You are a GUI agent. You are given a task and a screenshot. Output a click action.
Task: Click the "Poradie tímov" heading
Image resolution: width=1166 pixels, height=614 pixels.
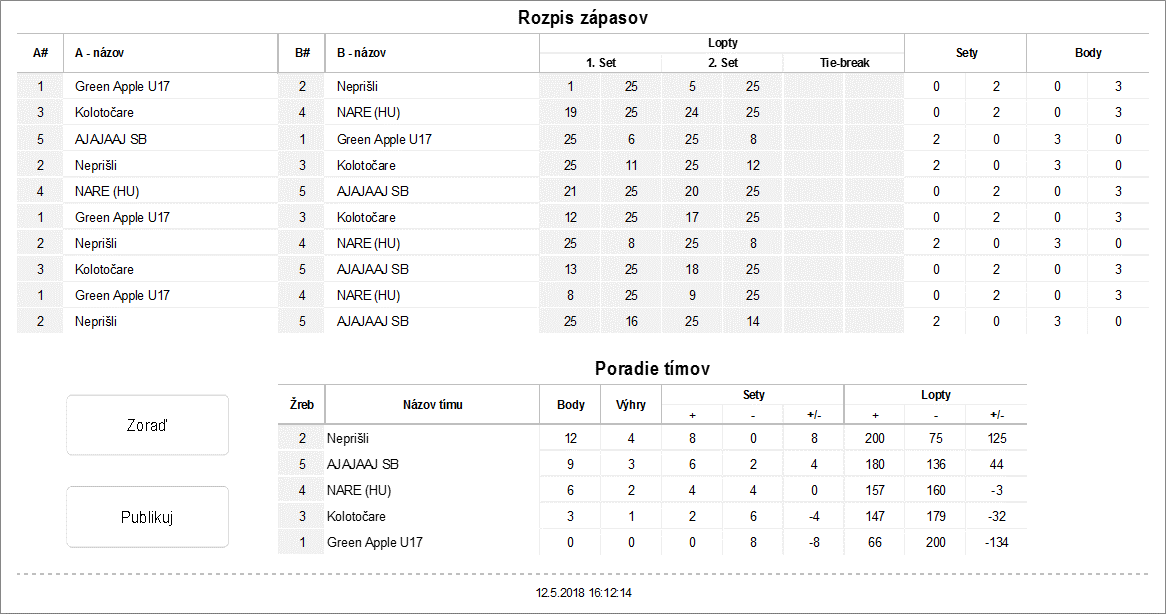click(652, 369)
